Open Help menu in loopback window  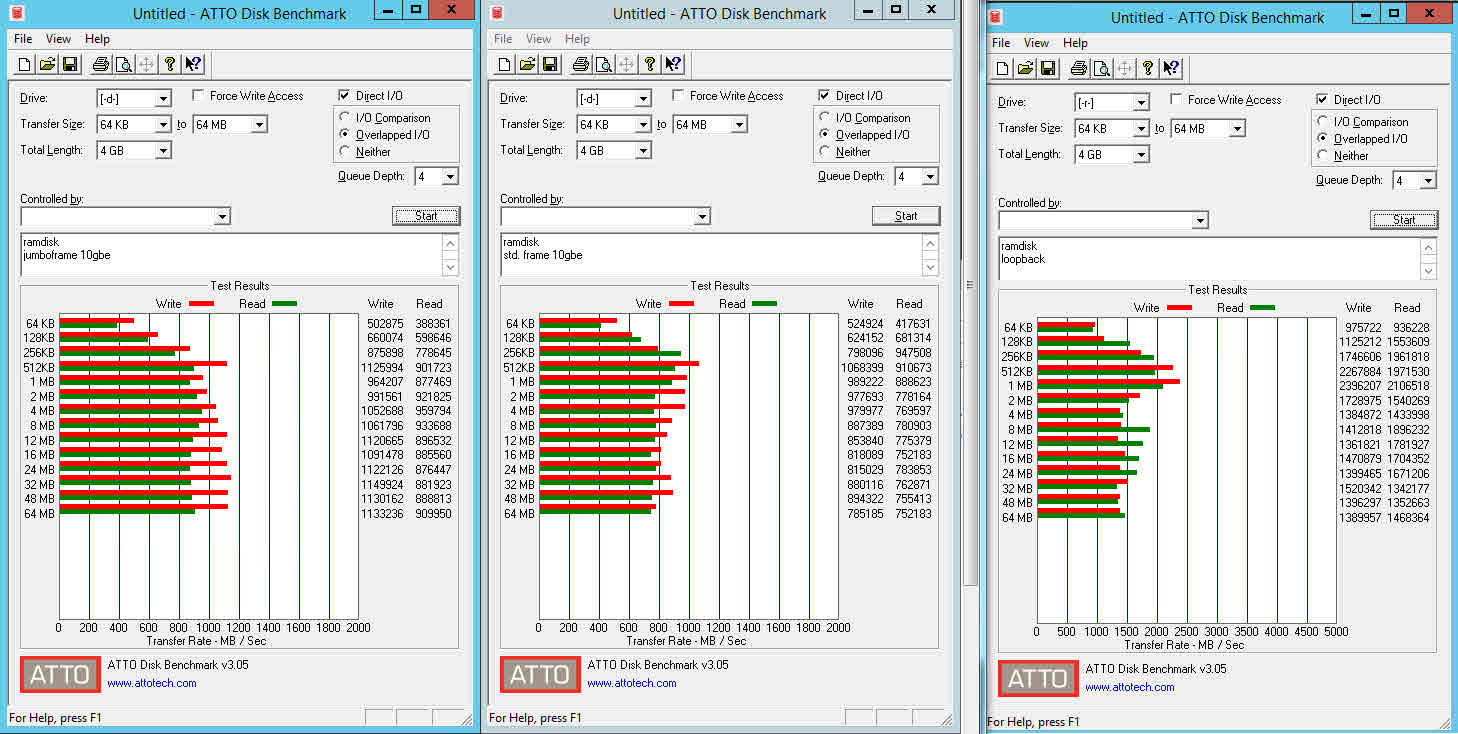1075,43
